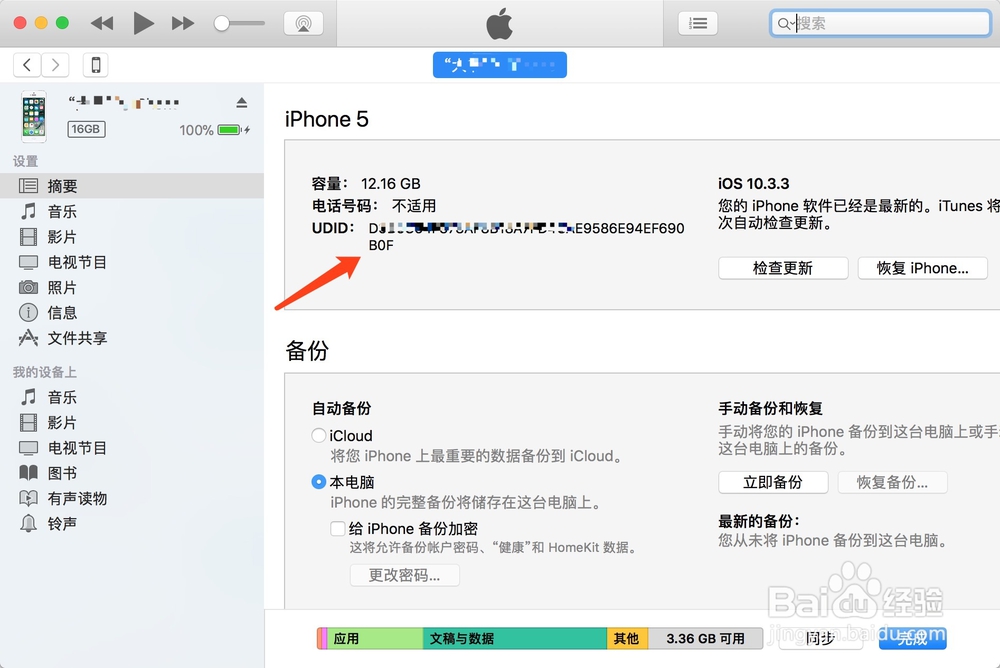Select the 本电脑 backup radio option

[318, 482]
